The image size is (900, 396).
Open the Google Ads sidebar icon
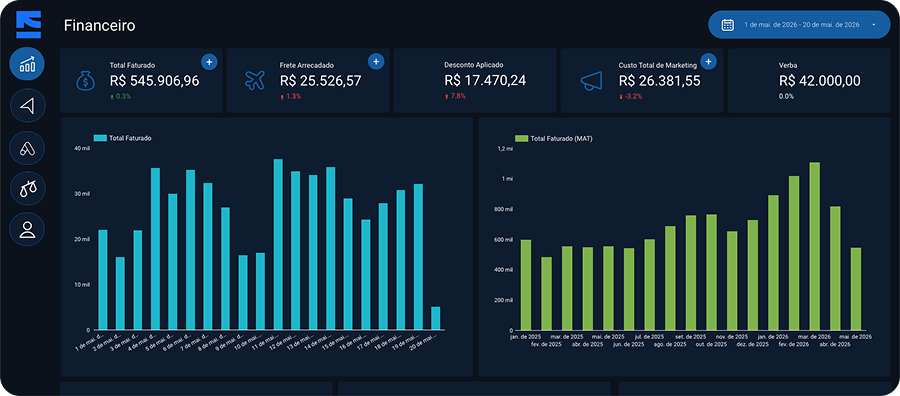[27, 147]
